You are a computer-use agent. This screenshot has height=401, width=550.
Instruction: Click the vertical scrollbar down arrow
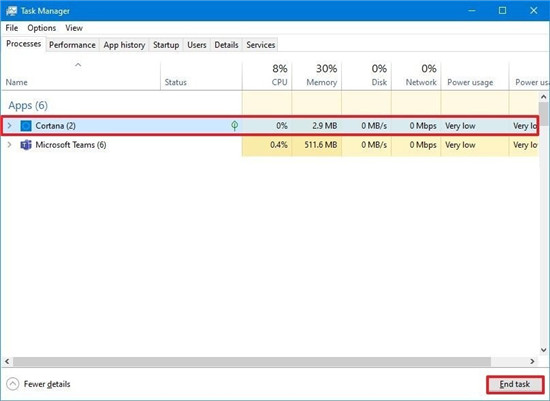pyautogui.click(x=544, y=349)
